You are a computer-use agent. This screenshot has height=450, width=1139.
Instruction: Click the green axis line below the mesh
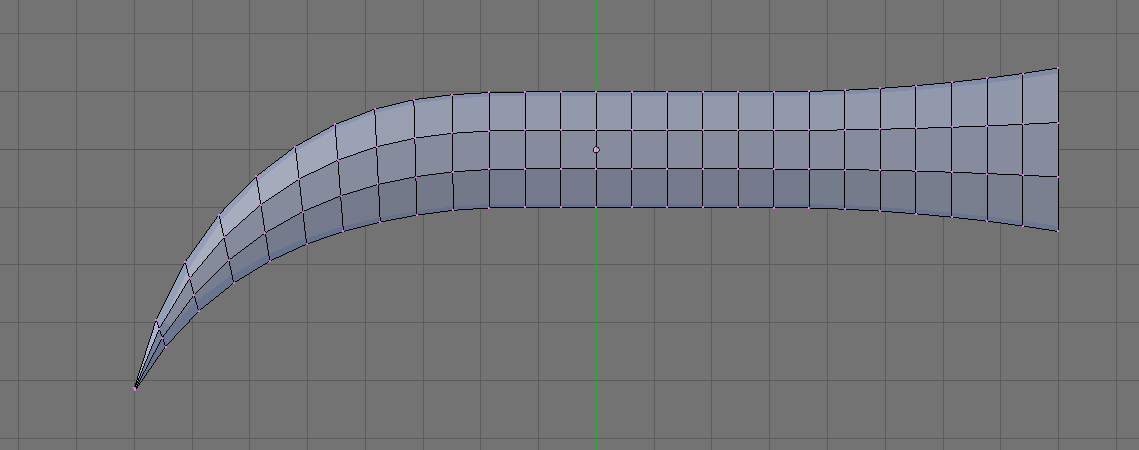(596, 327)
